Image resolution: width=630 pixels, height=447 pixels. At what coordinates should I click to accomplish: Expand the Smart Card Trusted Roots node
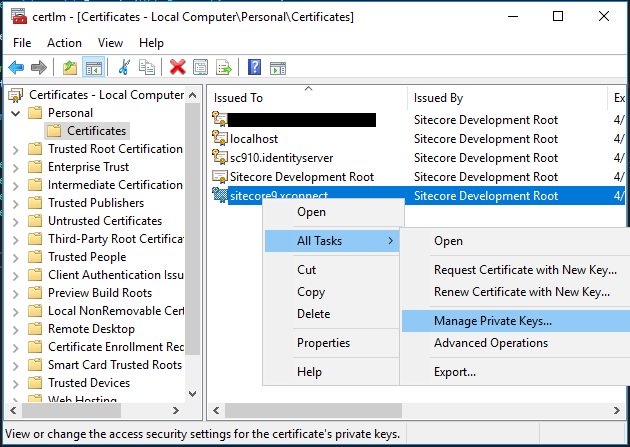tap(16, 365)
